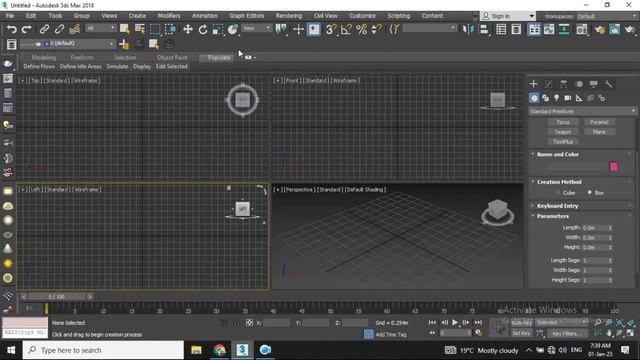640x360 pixels.
Task: Click the Torus primitive button
Action: [x=563, y=122]
